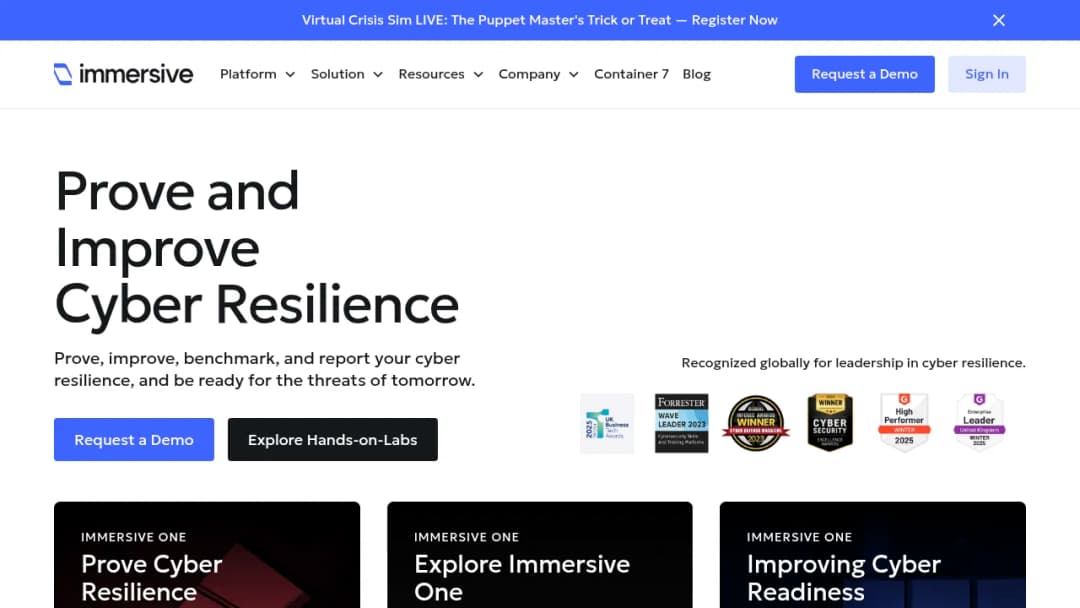This screenshot has height=608, width=1080.
Task: Click the UK Business Tech Awards badge
Action: coord(607,423)
